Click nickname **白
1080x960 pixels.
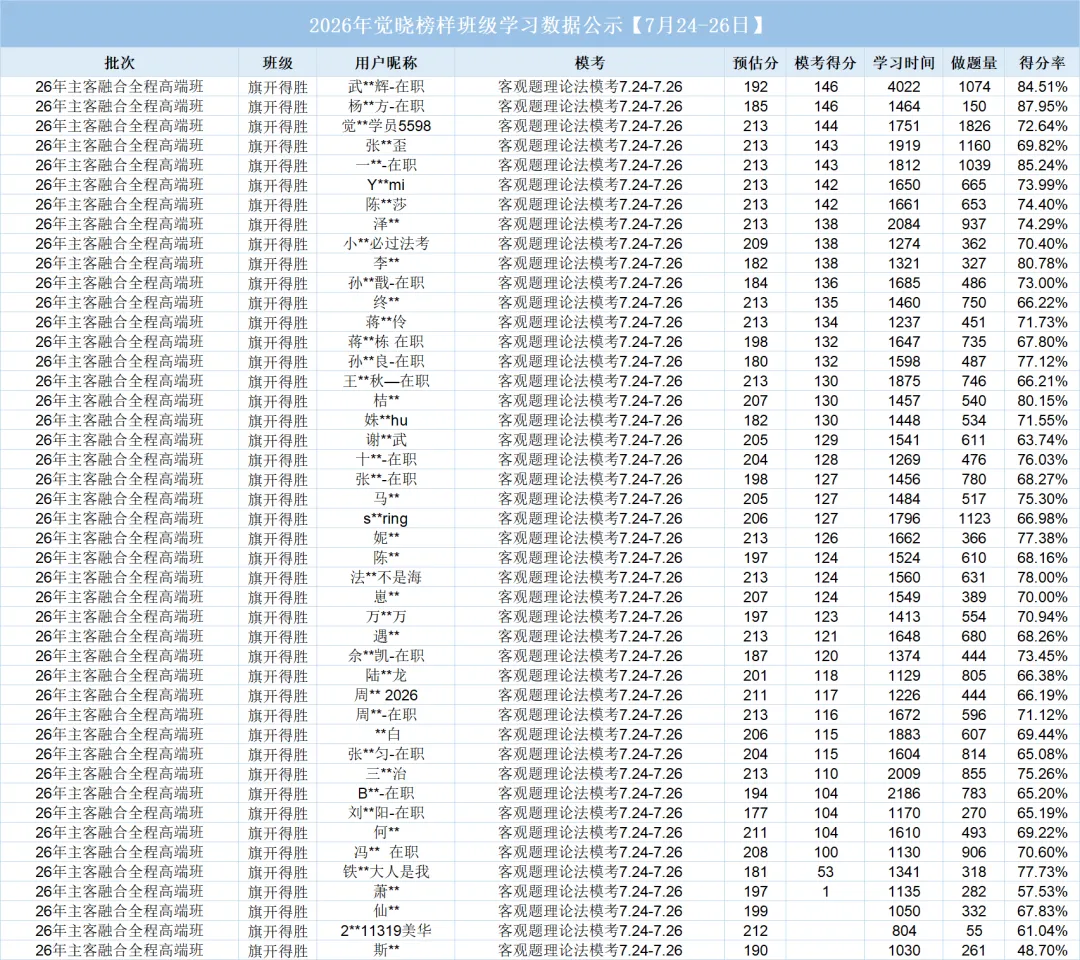coord(386,734)
